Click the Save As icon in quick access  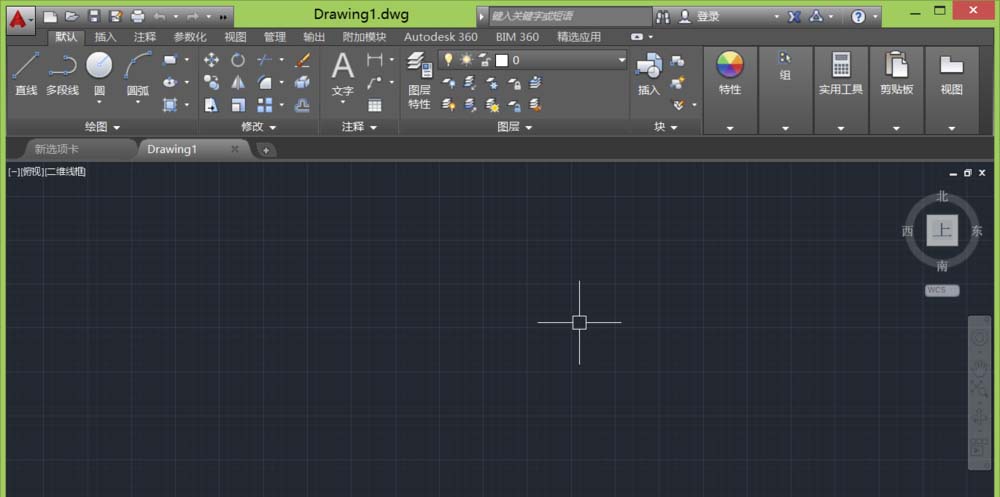pyautogui.click(x=115, y=17)
